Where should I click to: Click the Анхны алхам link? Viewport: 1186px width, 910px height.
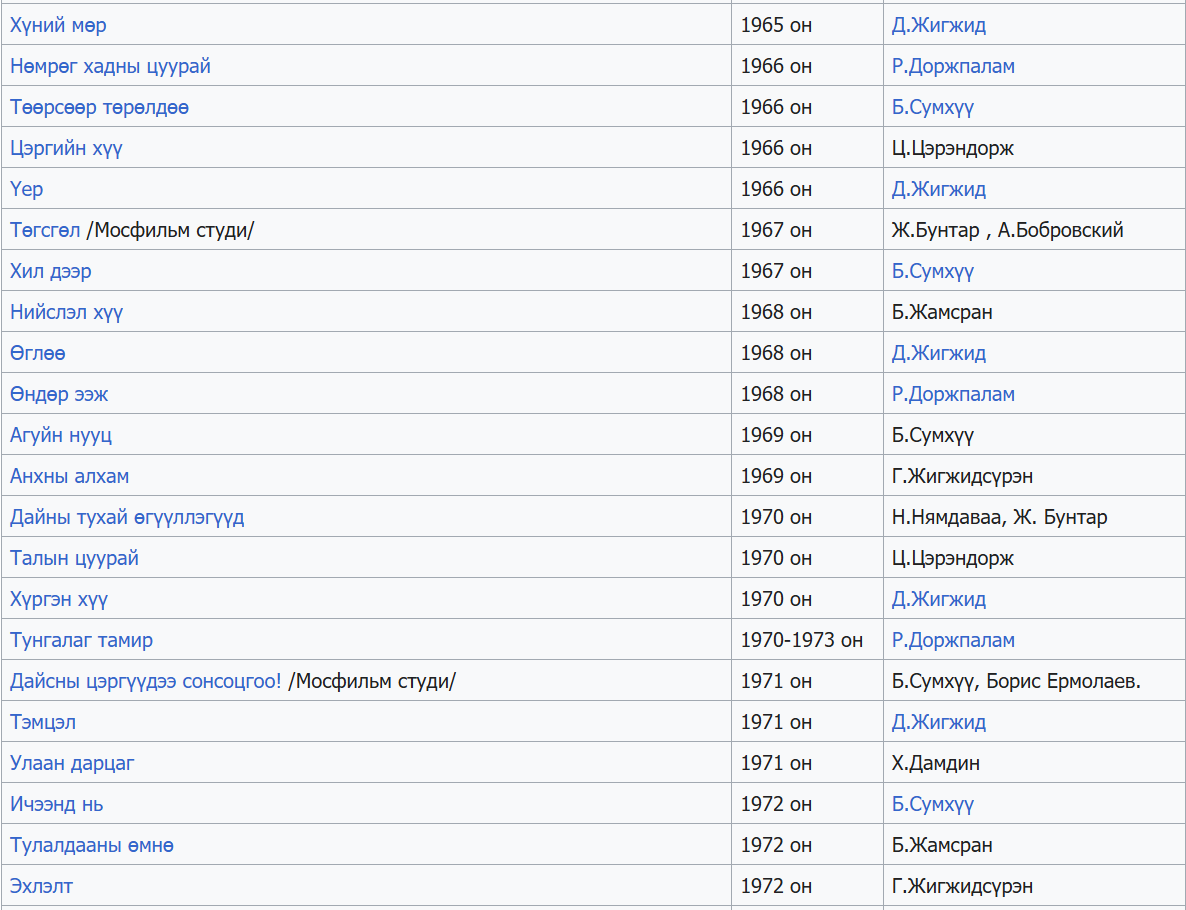70,475
